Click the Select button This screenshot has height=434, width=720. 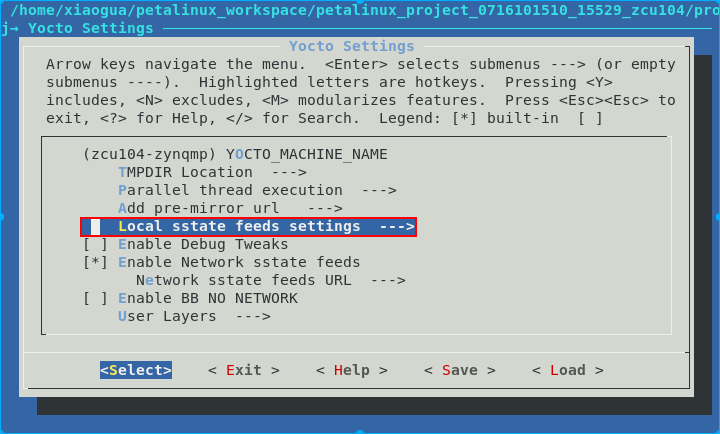pos(136,370)
